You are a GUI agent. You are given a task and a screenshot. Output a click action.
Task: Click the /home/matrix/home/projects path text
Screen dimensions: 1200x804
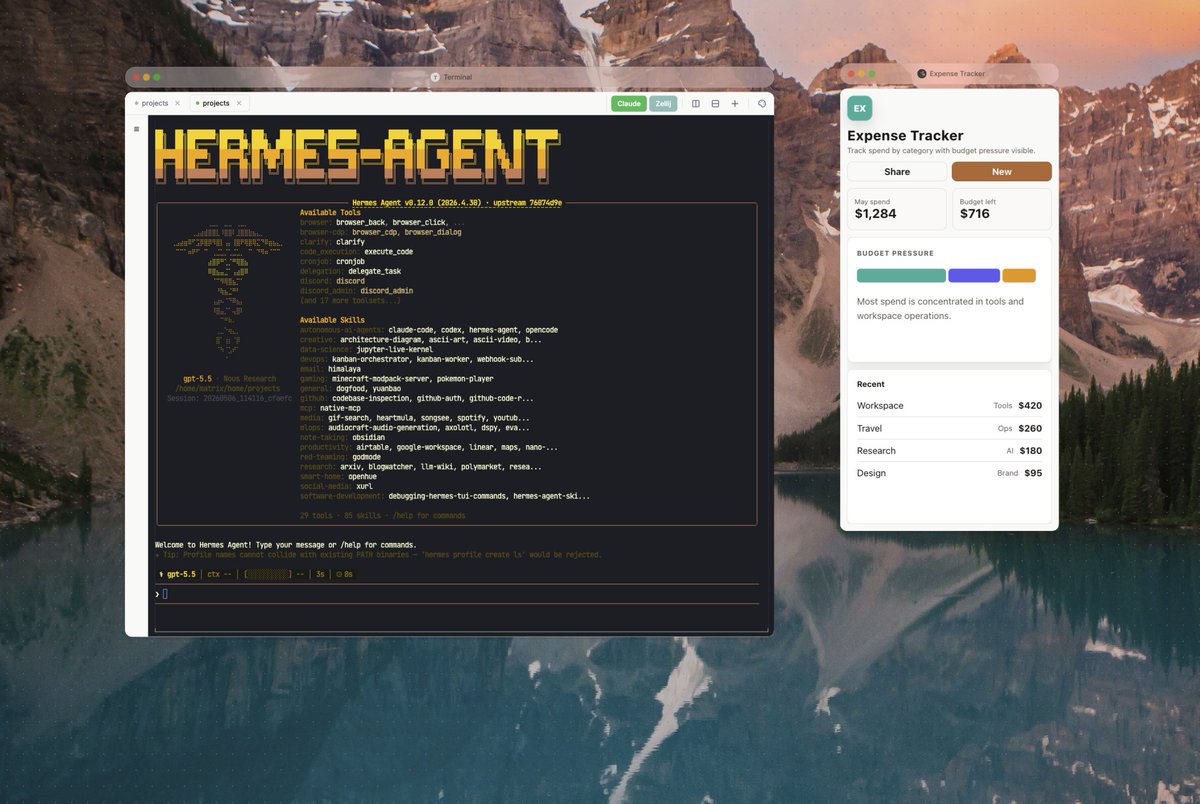pos(228,389)
